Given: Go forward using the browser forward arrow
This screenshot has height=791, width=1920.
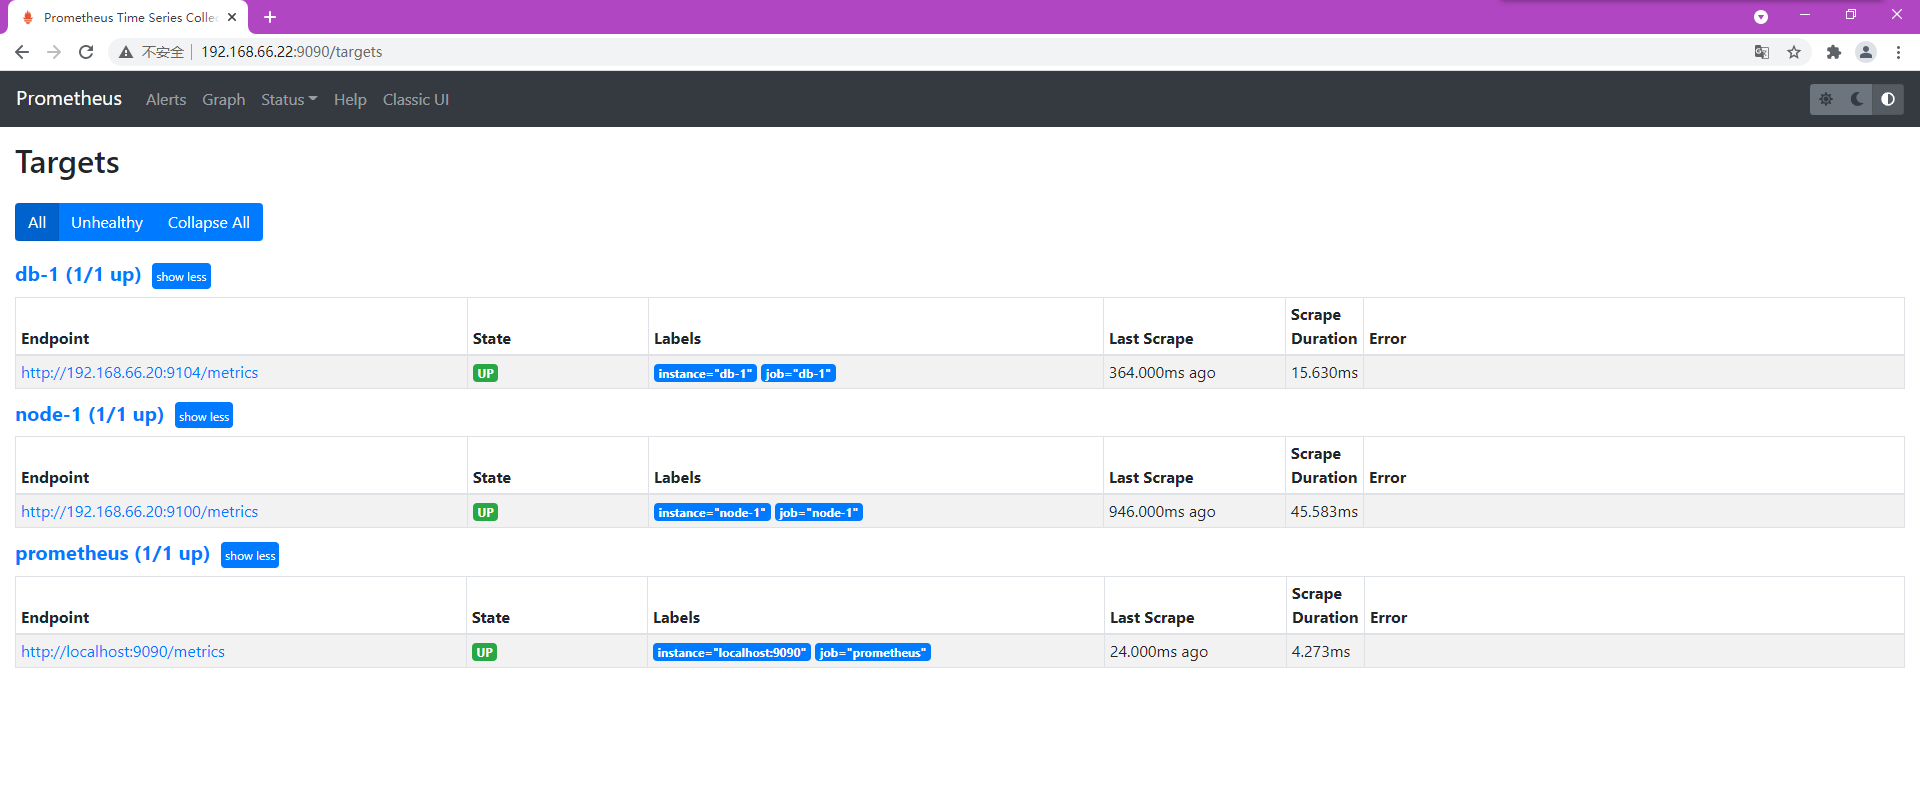Looking at the screenshot, I should 54,52.
